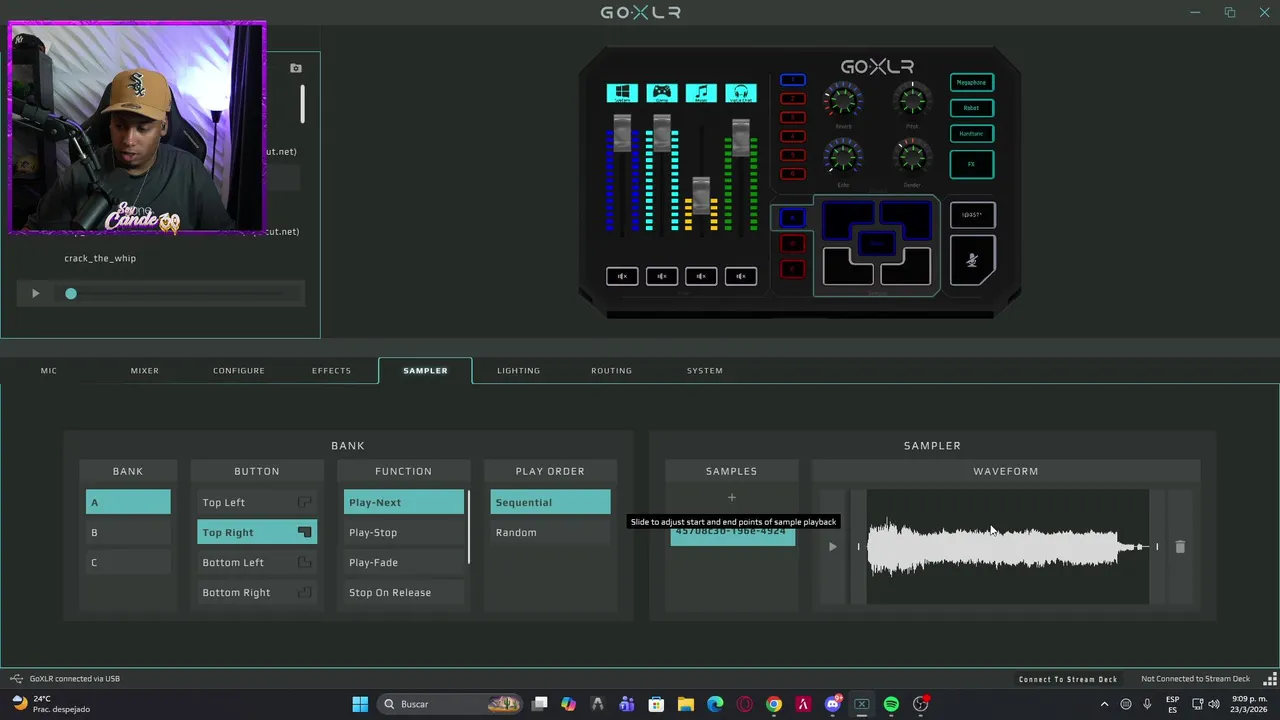
Task: Click the Music note channel icon
Action: point(701,93)
